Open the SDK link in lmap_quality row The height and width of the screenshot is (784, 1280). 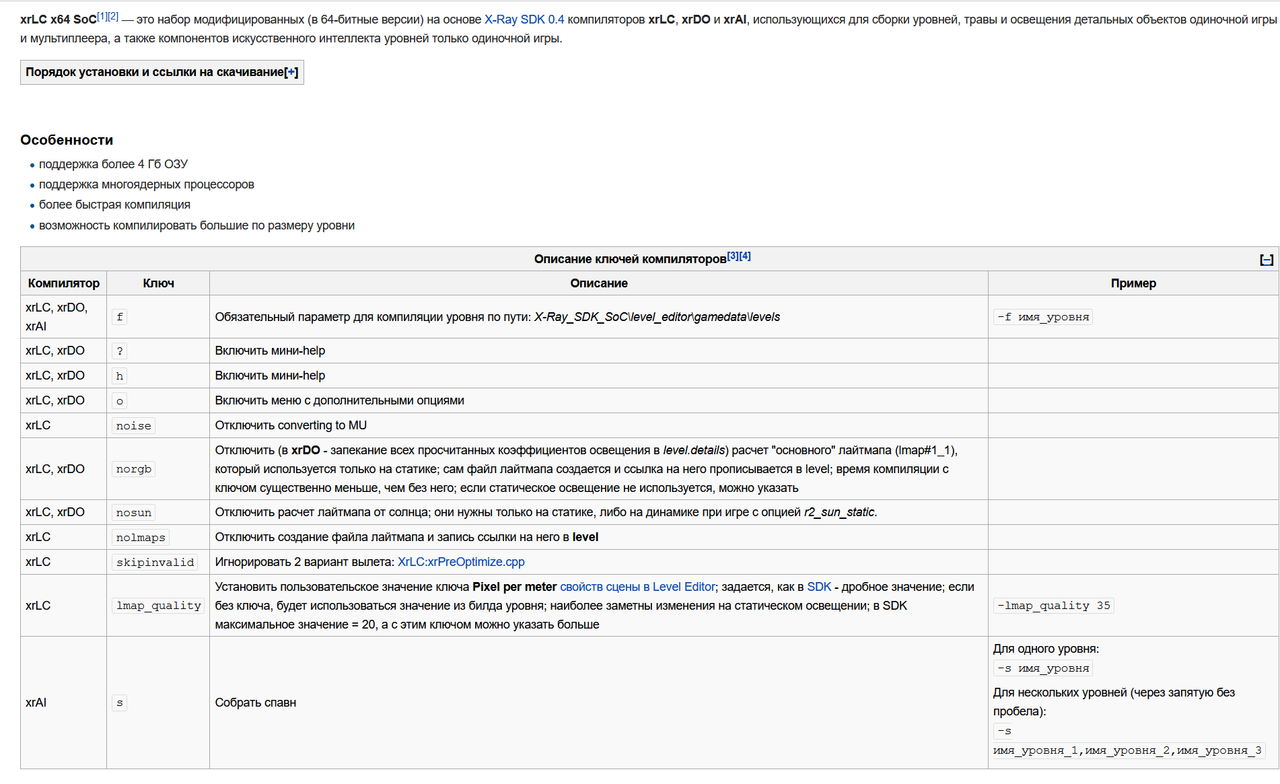(820, 586)
